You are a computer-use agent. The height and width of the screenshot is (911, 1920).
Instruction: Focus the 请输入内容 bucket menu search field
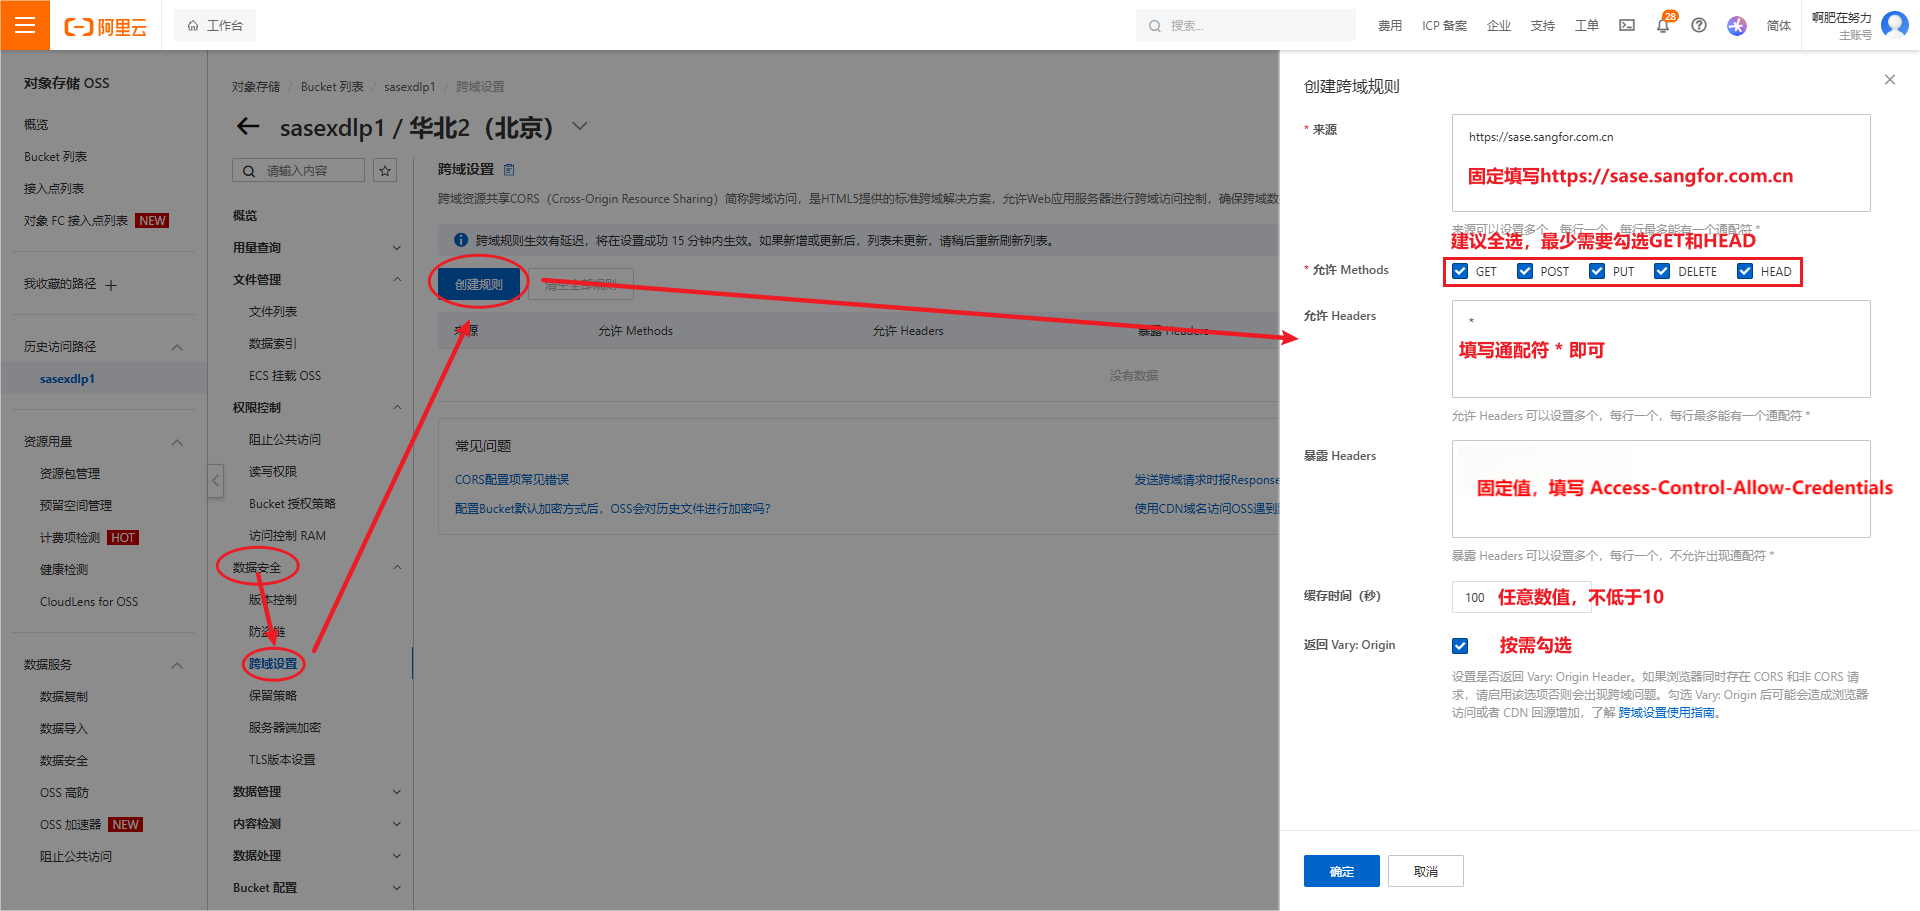click(x=299, y=171)
